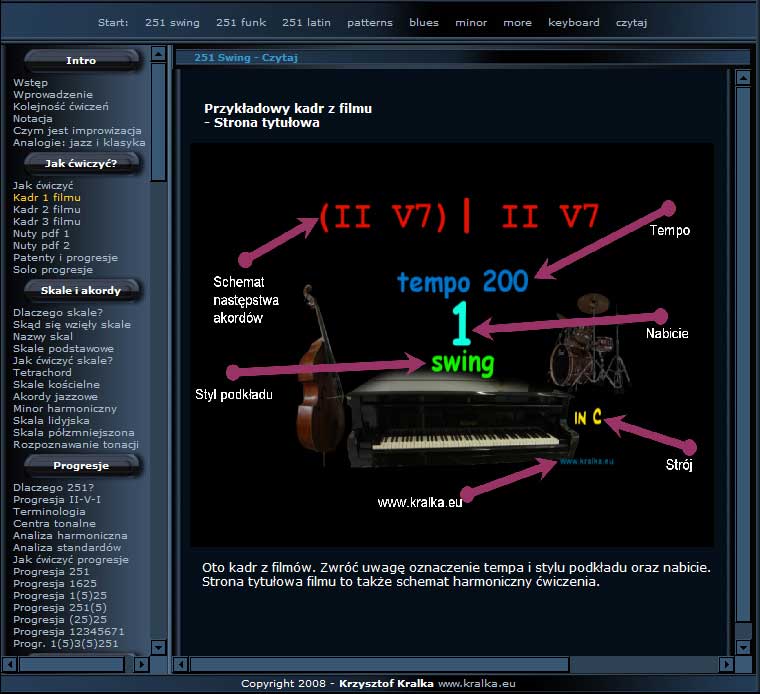
Task: Open the Jak ćwiczyć link under the header
Action: pos(43,186)
